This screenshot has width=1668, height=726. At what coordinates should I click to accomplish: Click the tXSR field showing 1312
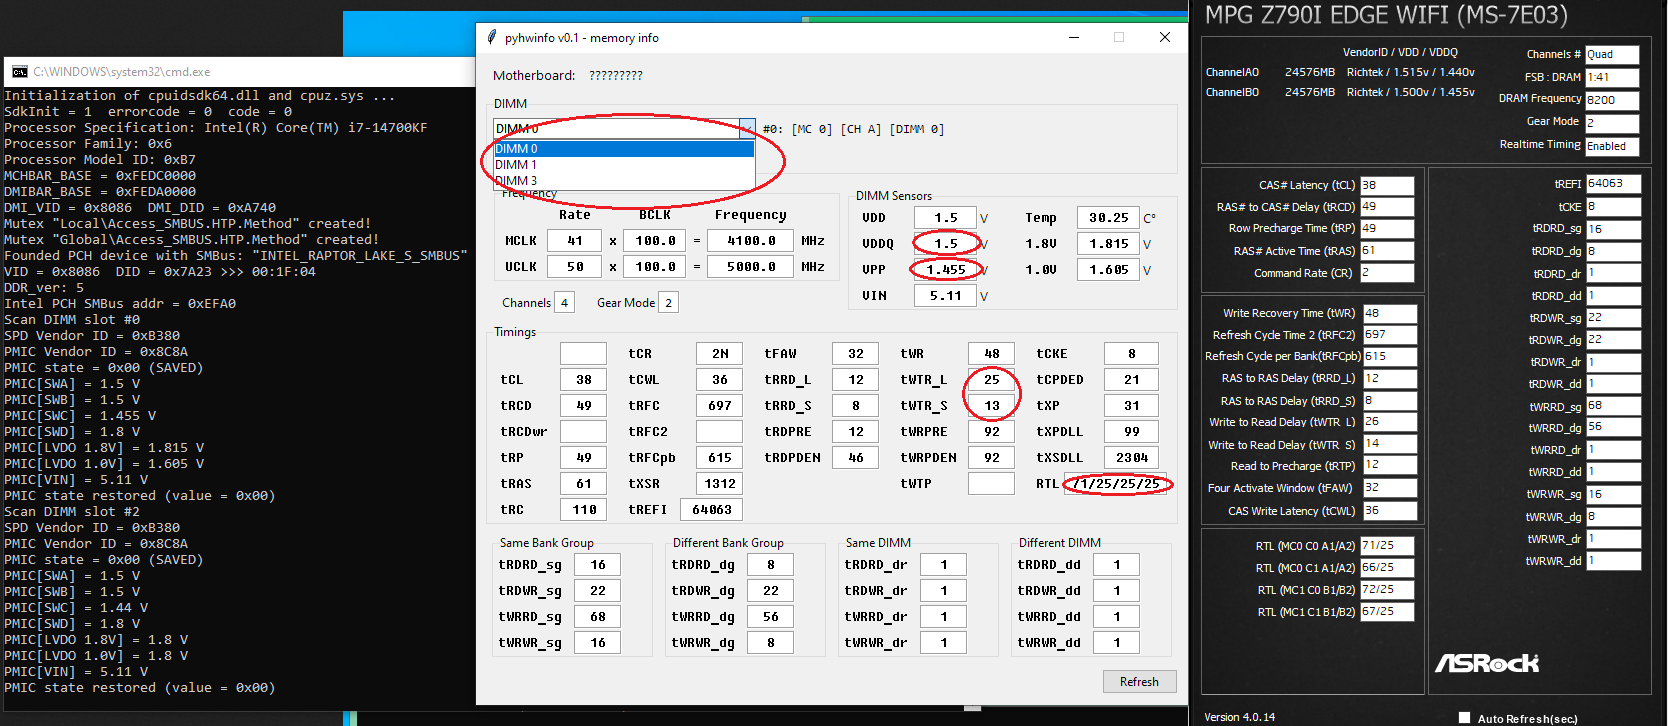tap(720, 484)
